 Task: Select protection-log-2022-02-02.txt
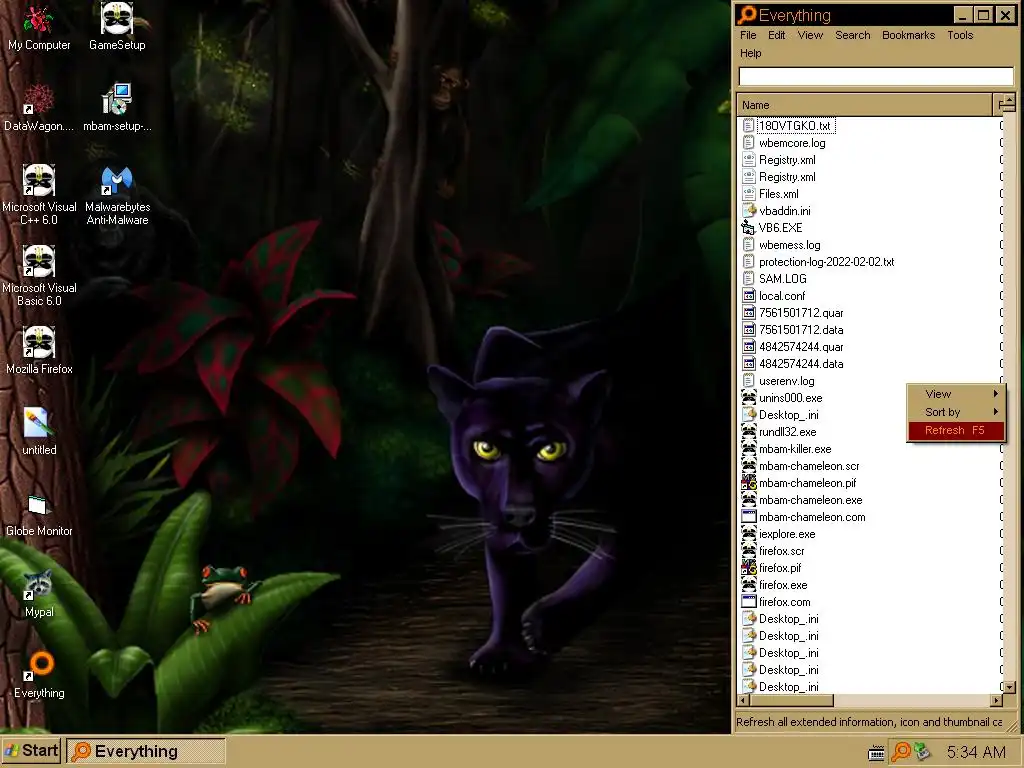(826, 262)
